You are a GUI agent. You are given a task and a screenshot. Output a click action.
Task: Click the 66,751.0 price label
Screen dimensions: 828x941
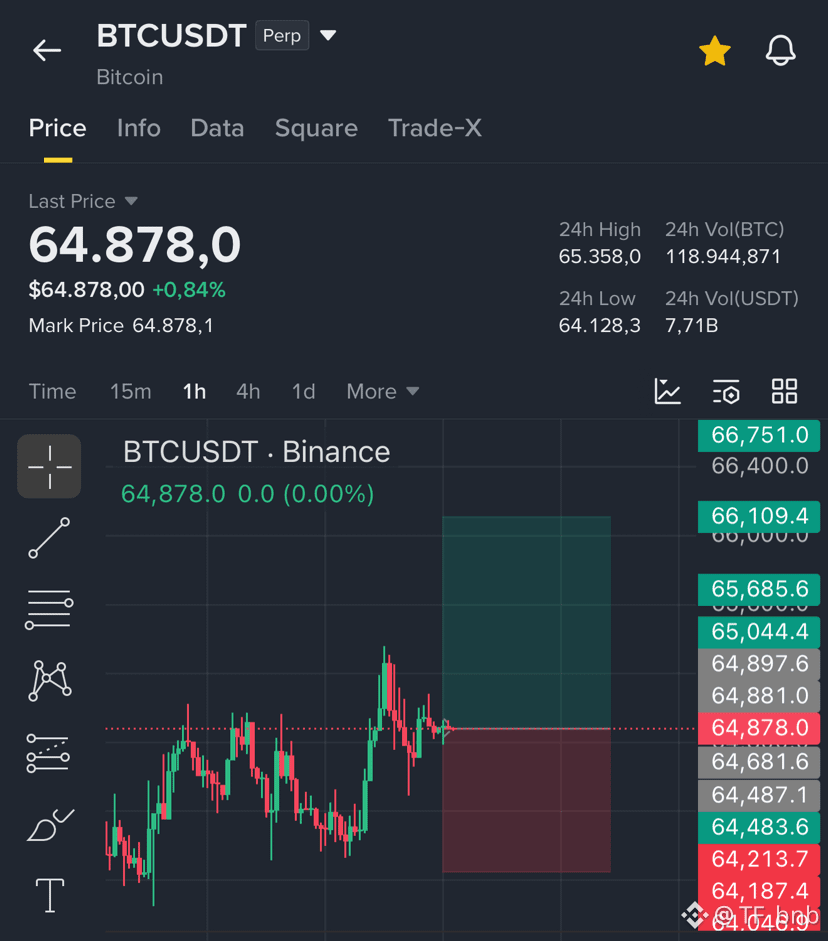click(759, 435)
